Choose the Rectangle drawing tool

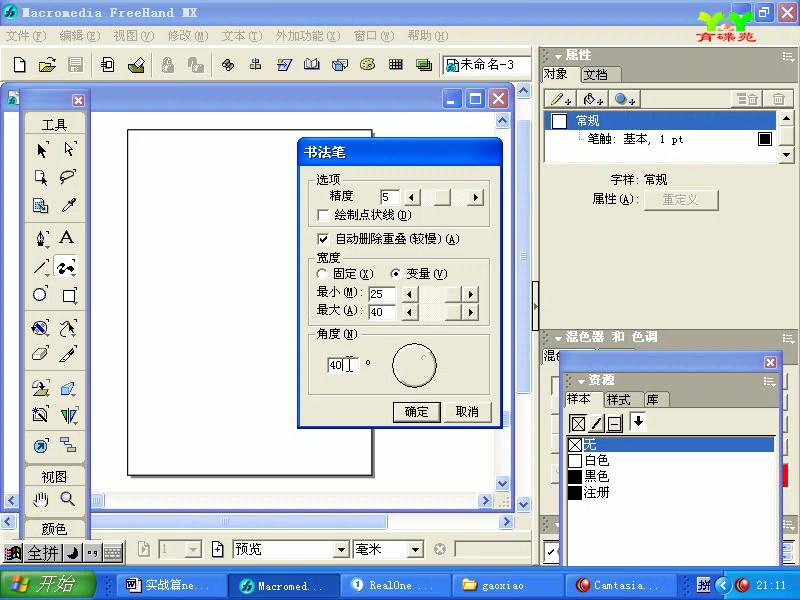coord(69,295)
